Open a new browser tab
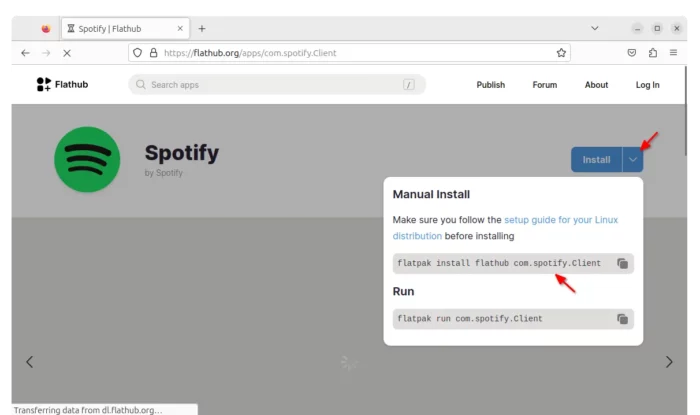The height and width of the screenshot is (415, 700). [202, 29]
